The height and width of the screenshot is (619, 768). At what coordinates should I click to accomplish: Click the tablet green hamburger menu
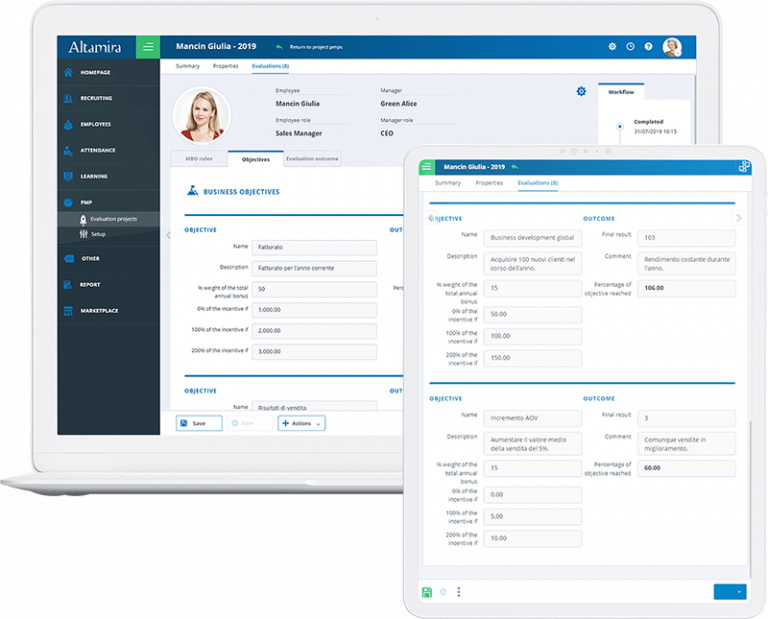(427, 167)
